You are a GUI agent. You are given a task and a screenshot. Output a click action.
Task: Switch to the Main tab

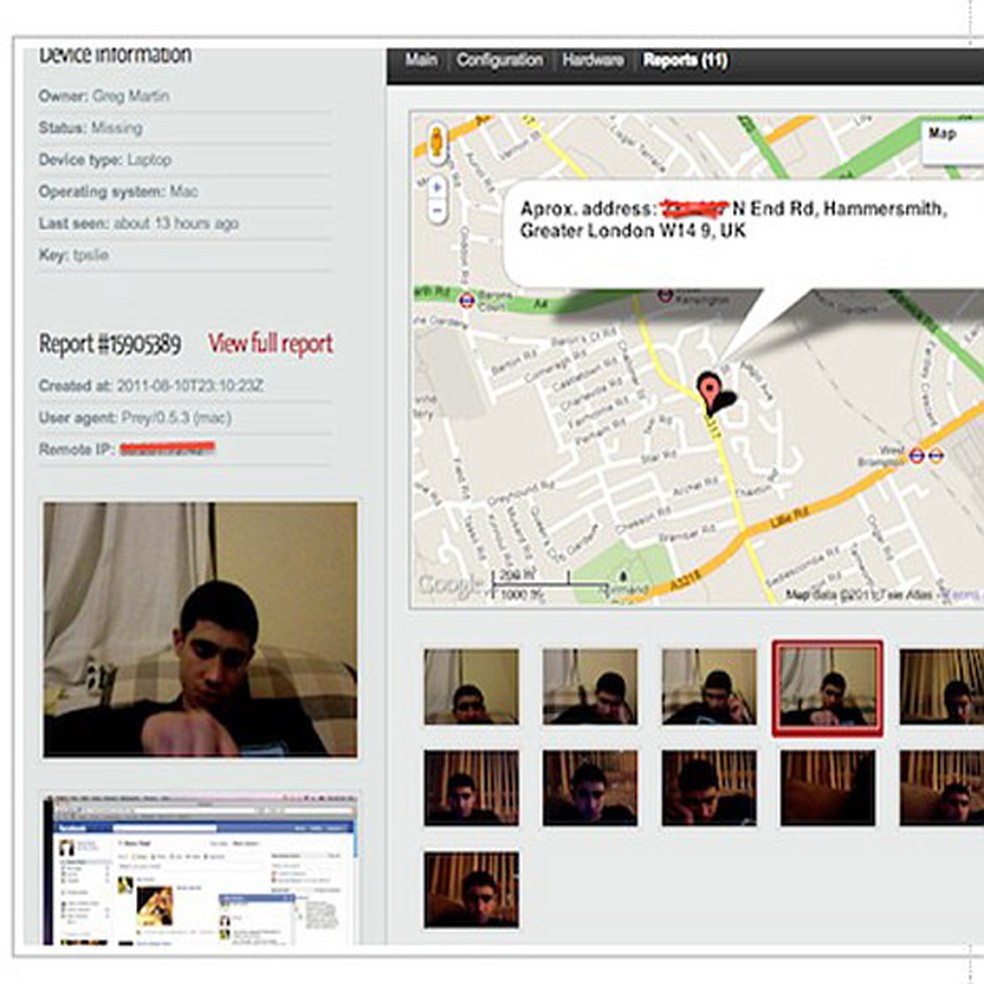(x=420, y=61)
